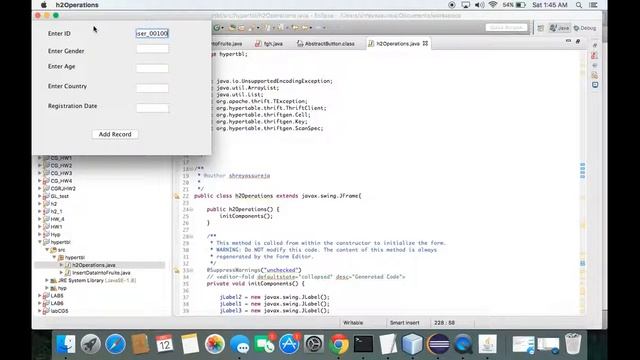Open Google Chrome from the Dock

(x=338, y=344)
